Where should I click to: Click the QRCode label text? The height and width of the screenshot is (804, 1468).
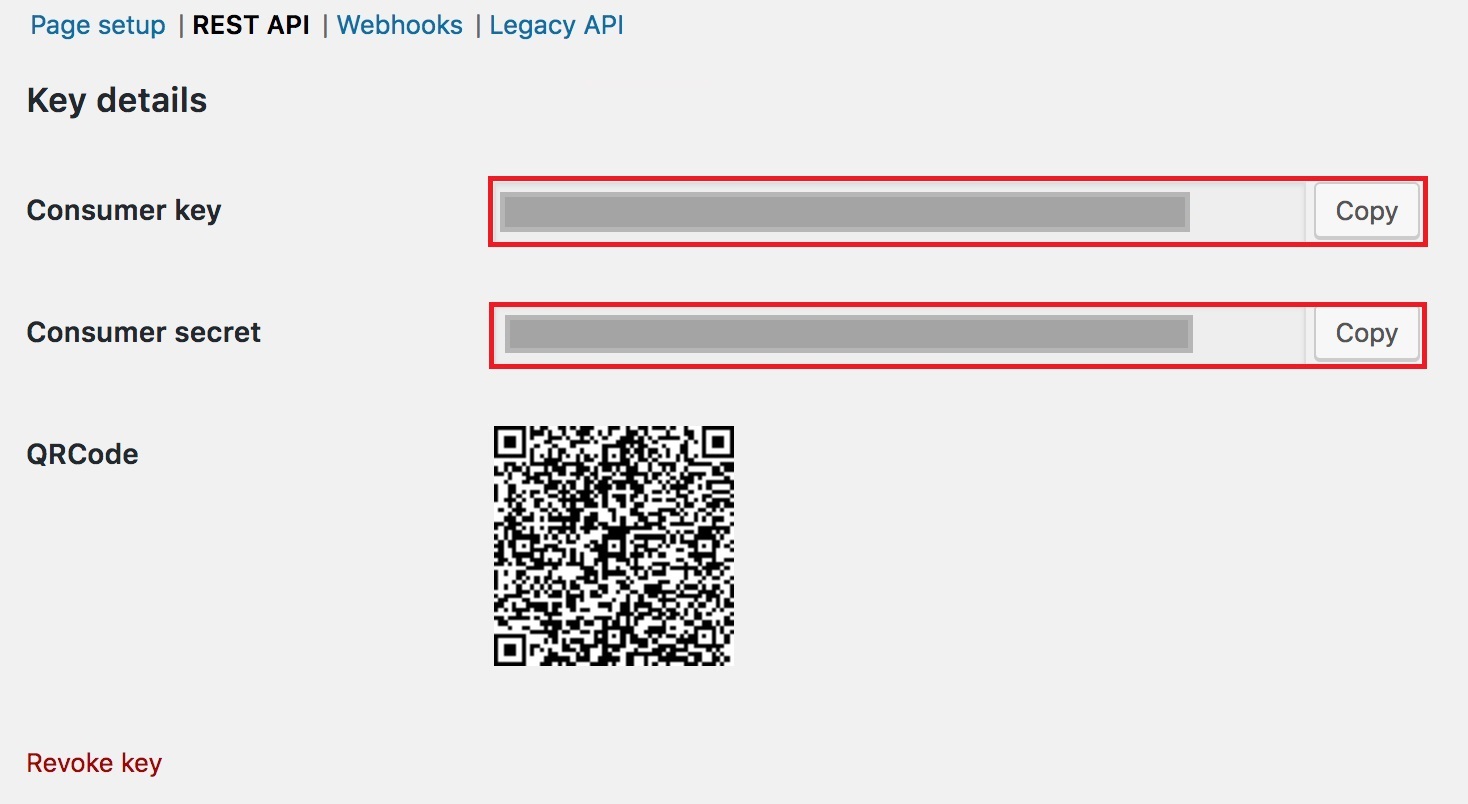[x=82, y=454]
